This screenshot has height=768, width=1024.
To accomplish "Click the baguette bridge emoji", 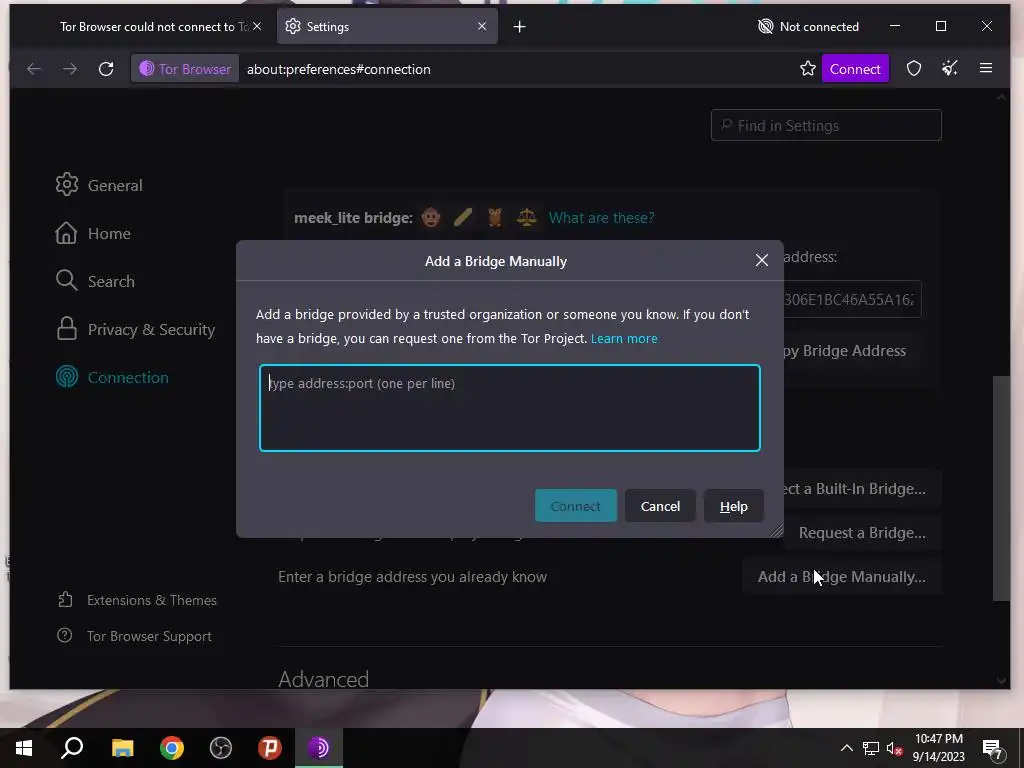I will (463, 217).
